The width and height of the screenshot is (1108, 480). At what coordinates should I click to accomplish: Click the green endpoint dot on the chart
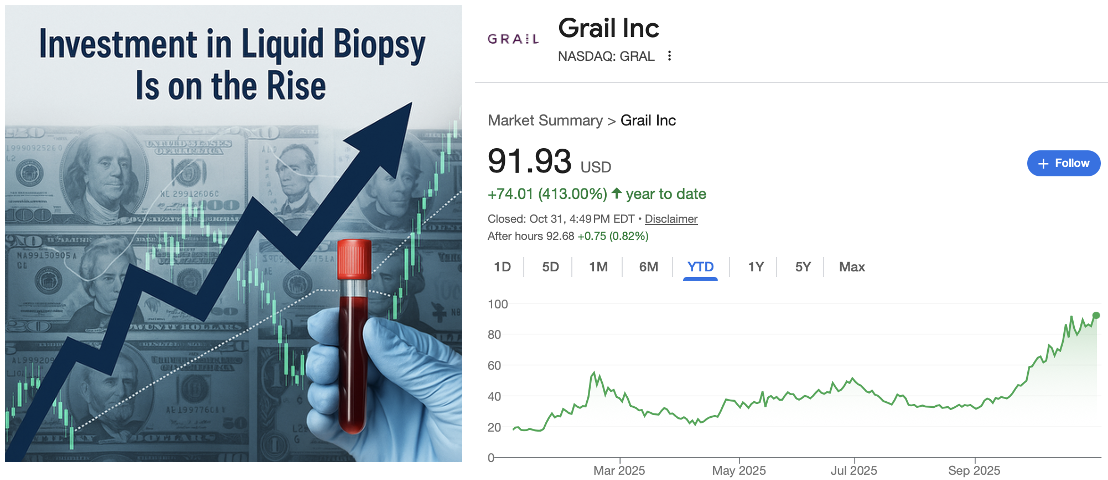click(1096, 316)
